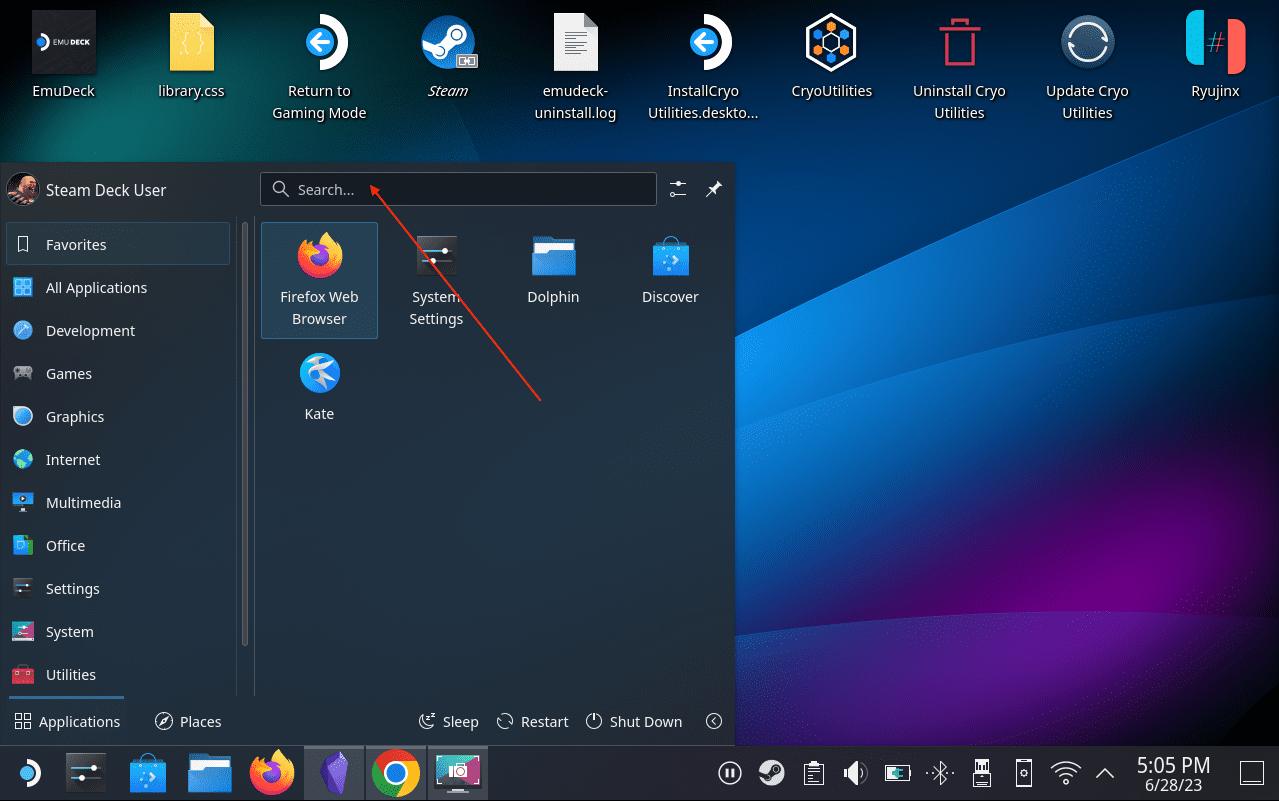The height and width of the screenshot is (801, 1279).
Task: Launch the Steam desktop shortcut
Action: (x=447, y=56)
